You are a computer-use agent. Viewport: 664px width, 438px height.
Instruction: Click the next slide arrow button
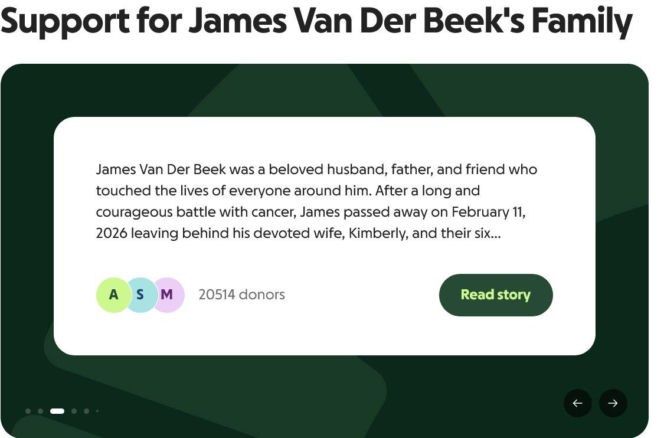click(x=613, y=403)
